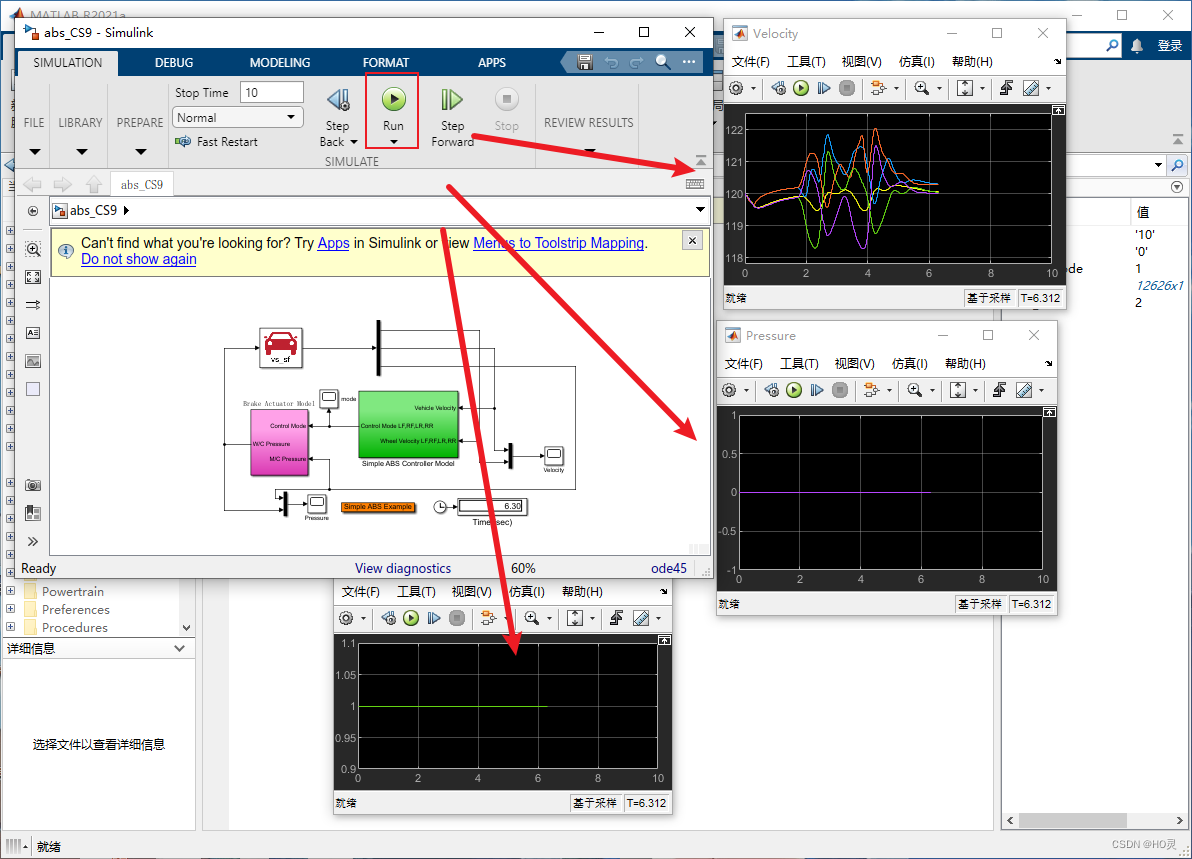The width and height of the screenshot is (1192, 859).
Task: Click Step Forward in Velocity scope toolbar
Action: (823, 88)
